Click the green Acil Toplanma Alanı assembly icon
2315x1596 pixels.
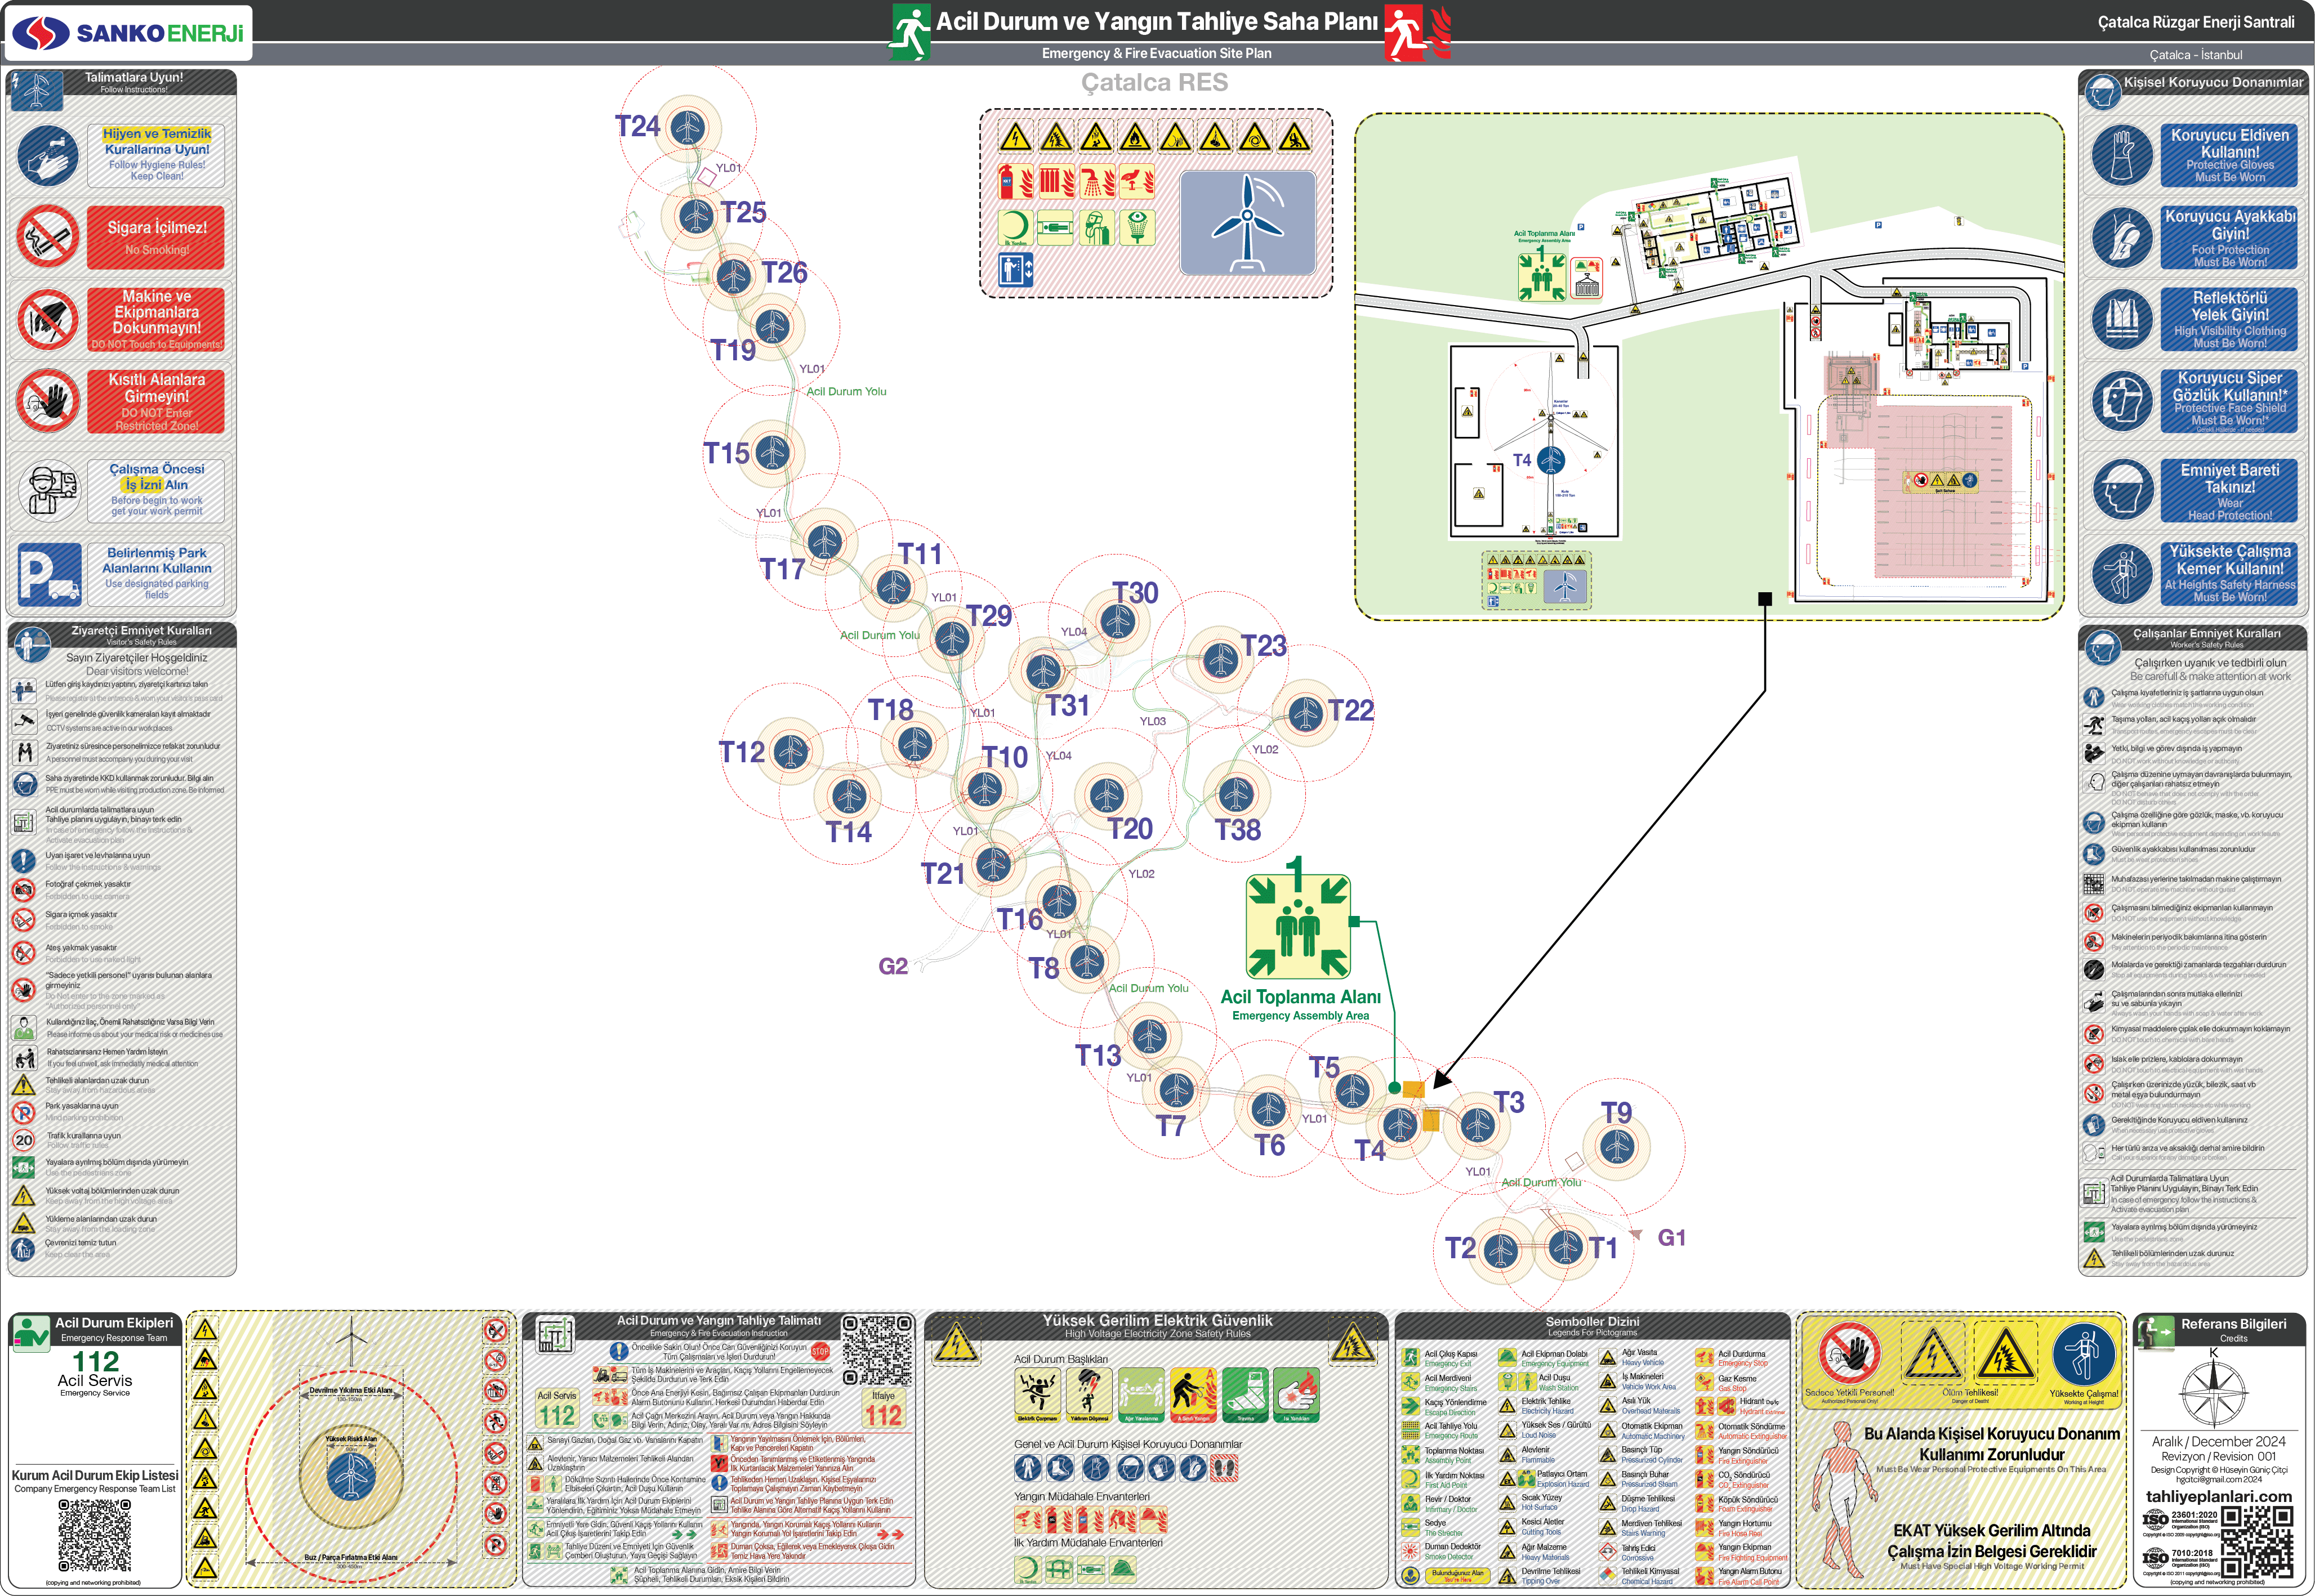point(1297,926)
